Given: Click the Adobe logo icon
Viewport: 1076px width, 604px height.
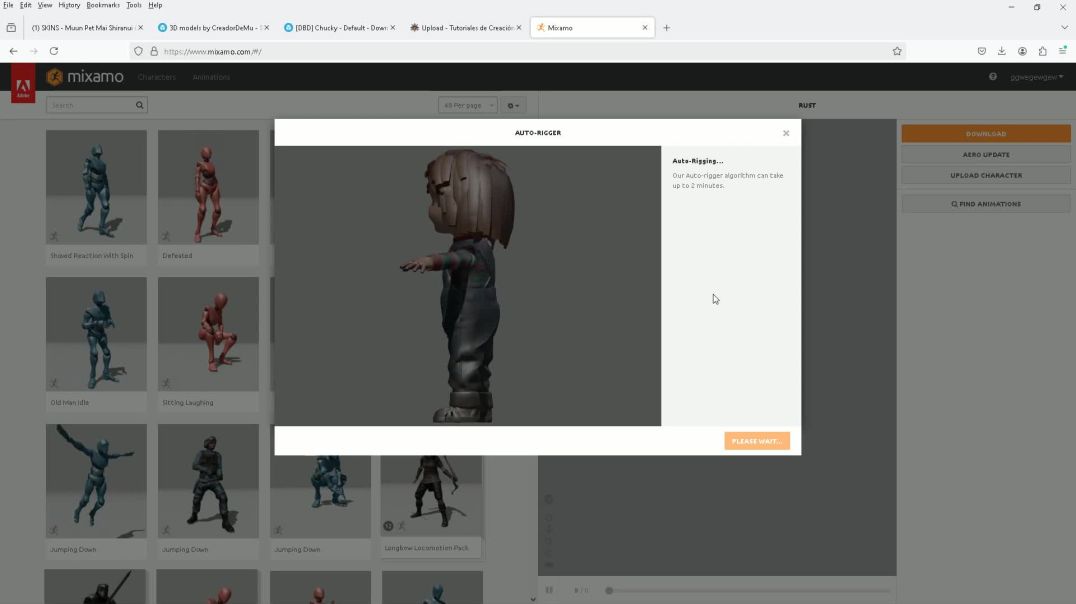Looking at the screenshot, I should pyautogui.click(x=22, y=84).
